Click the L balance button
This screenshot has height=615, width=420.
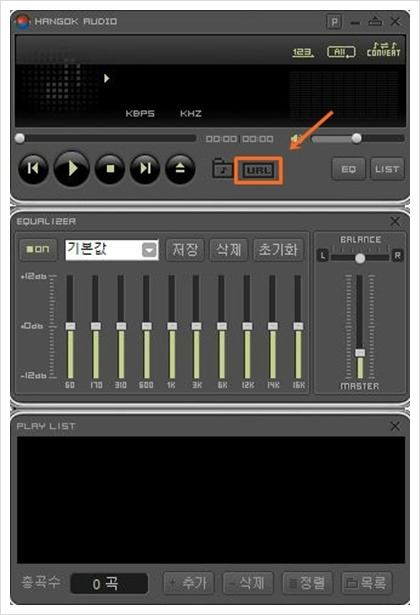[322, 256]
